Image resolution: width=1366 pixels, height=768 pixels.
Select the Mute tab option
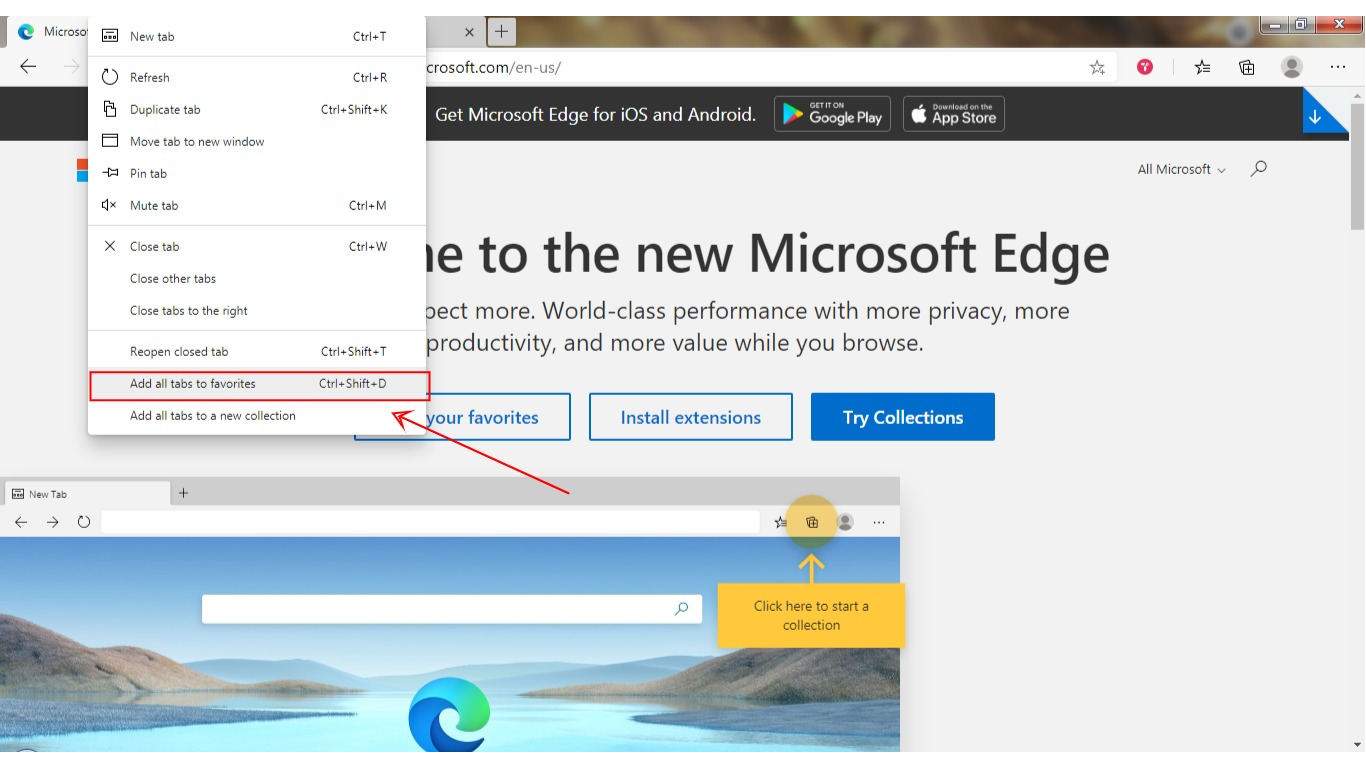[257, 205]
